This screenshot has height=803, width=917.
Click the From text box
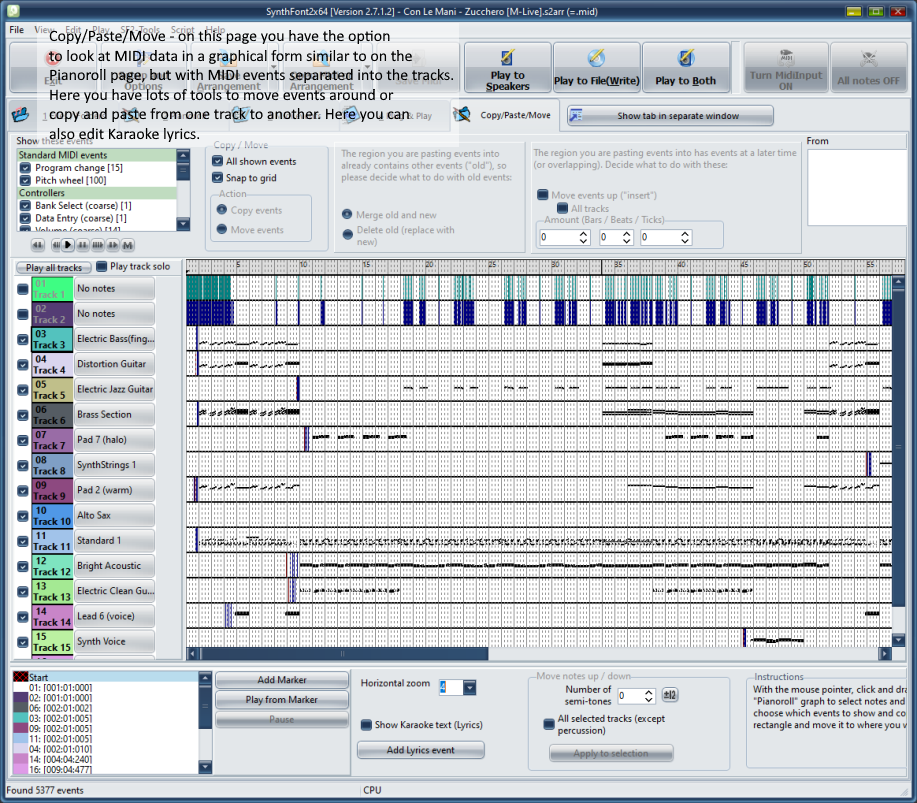coord(856,187)
